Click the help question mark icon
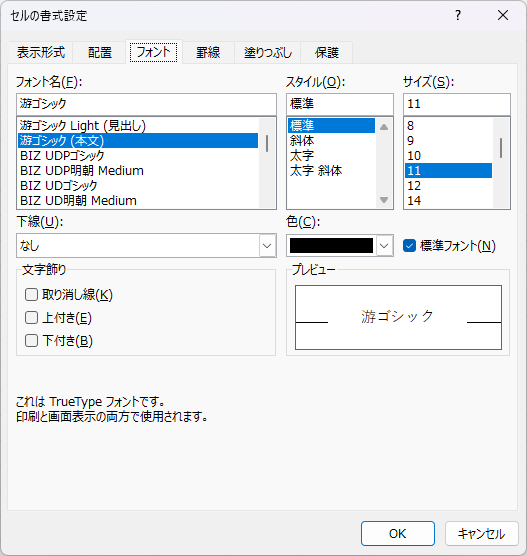This screenshot has width=527, height=556. [458, 15]
